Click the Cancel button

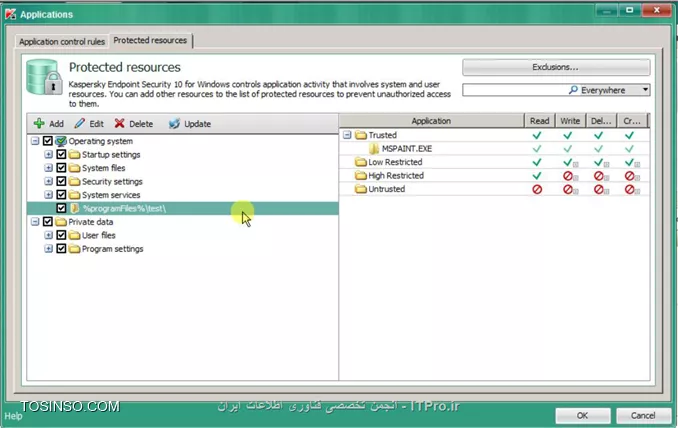click(x=643, y=415)
